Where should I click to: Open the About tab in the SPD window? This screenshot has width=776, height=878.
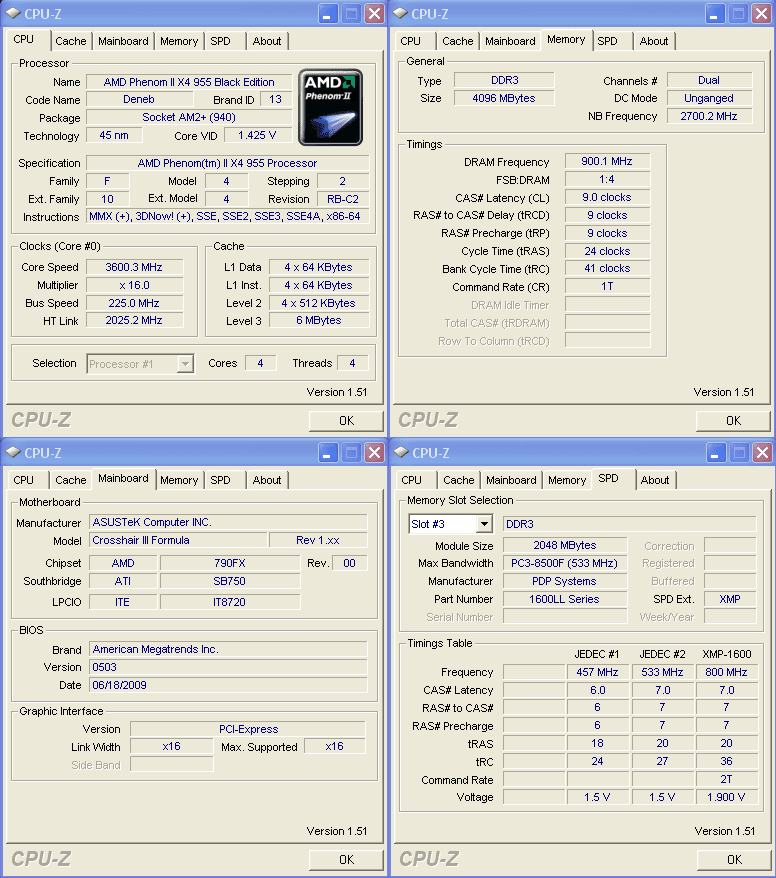point(655,480)
